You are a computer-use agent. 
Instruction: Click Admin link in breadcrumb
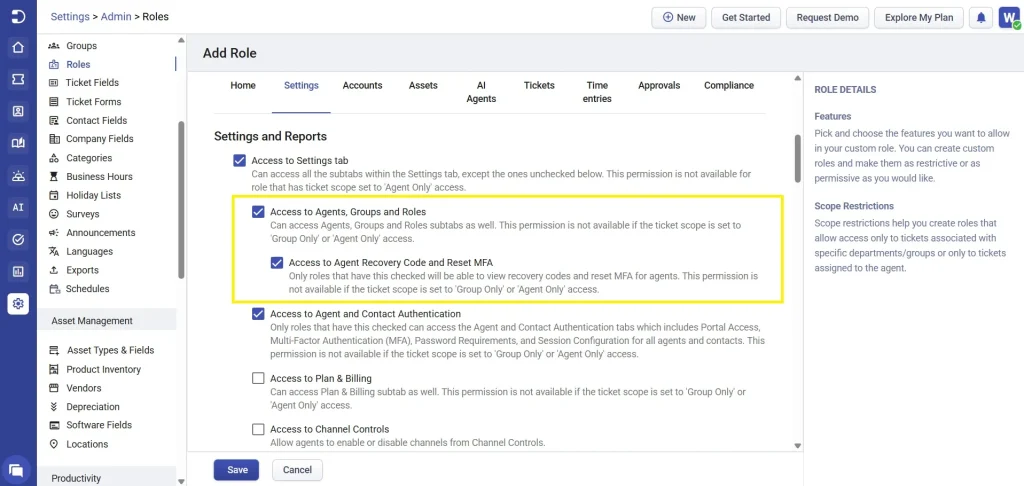click(116, 16)
